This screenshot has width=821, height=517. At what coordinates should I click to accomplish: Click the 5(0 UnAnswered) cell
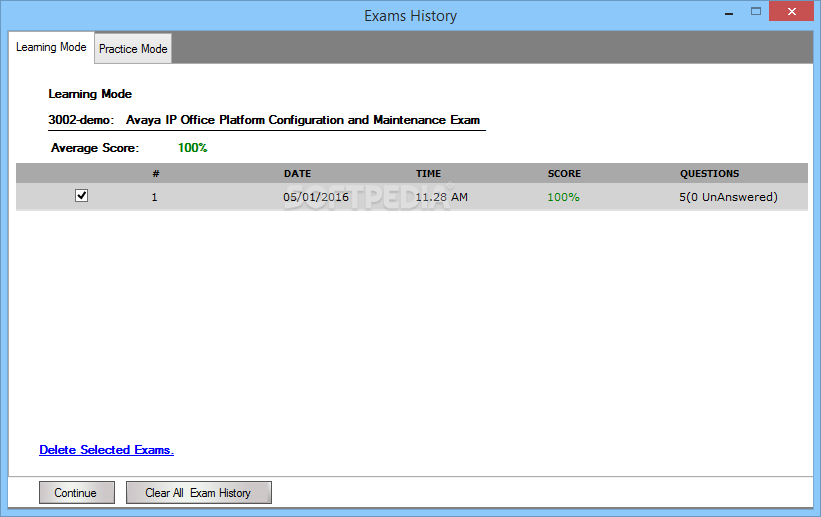pos(728,197)
